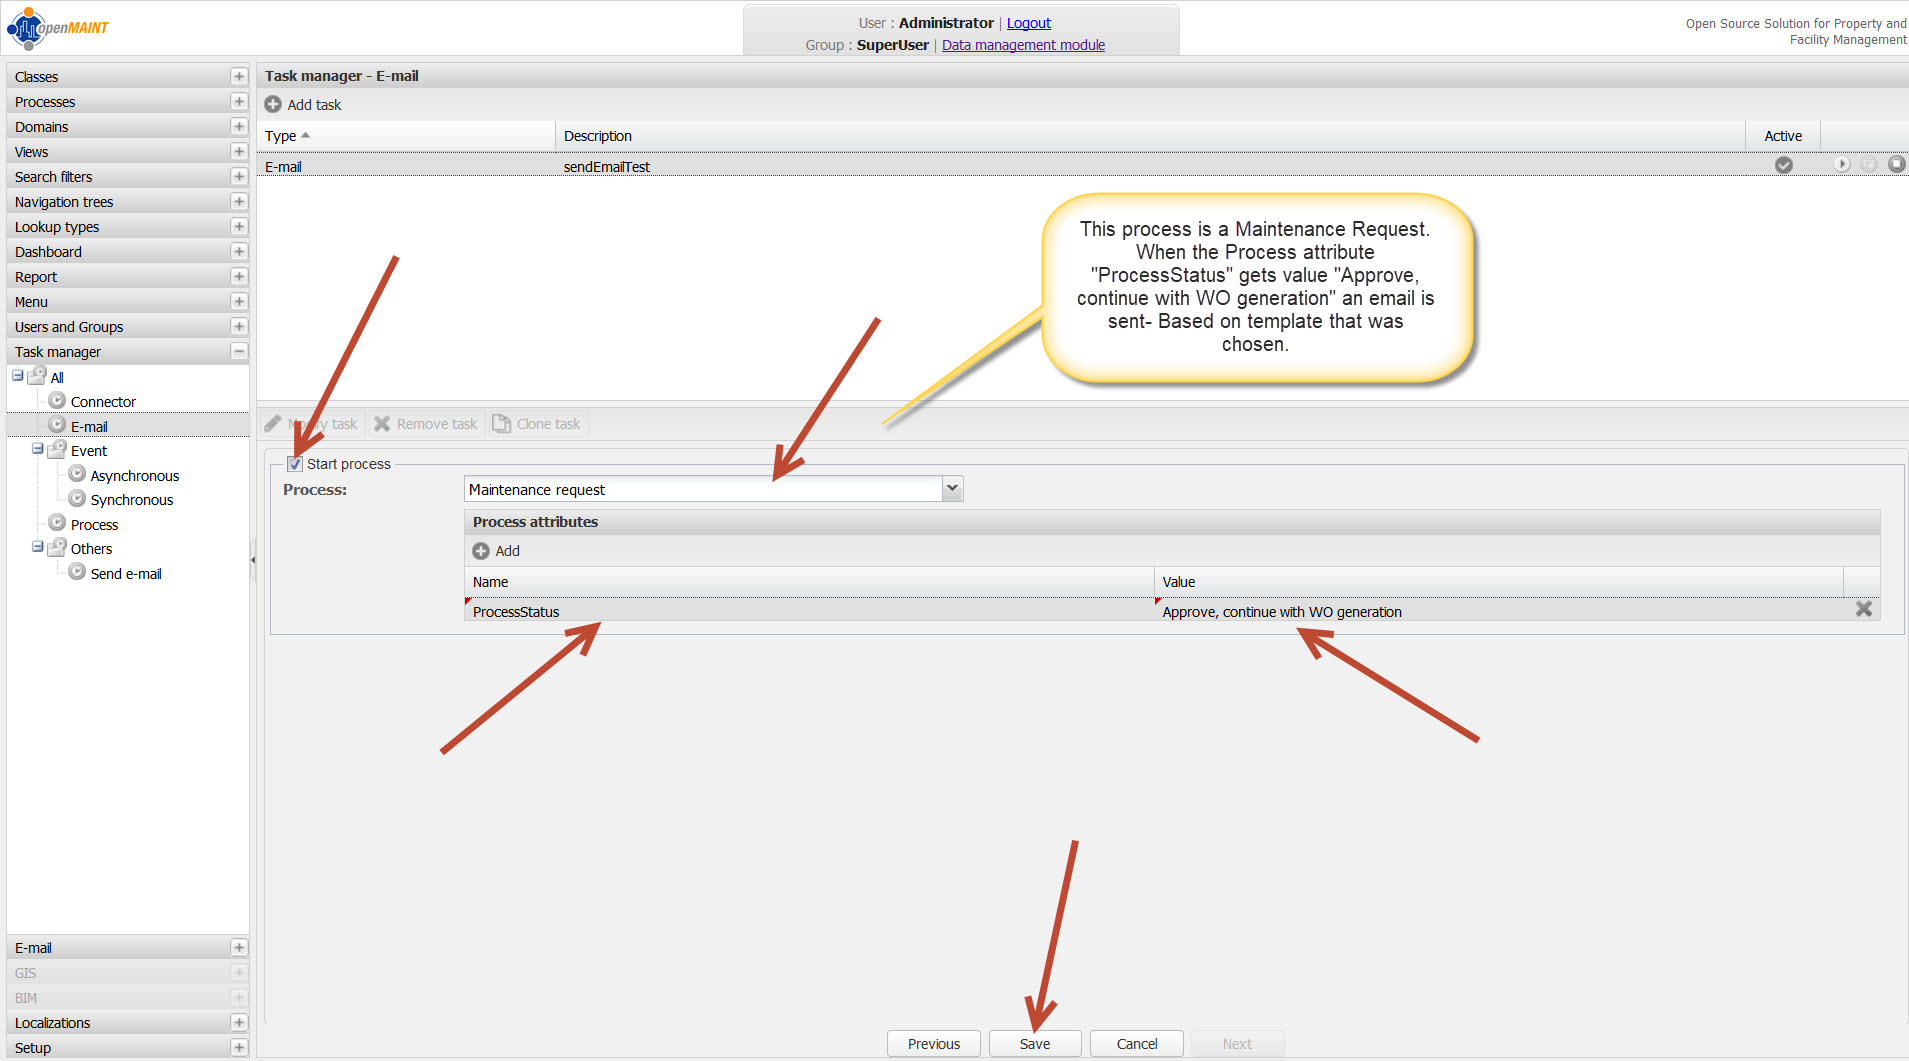Click the Add task plus icon
This screenshot has height=1061, width=1909.
point(273,105)
